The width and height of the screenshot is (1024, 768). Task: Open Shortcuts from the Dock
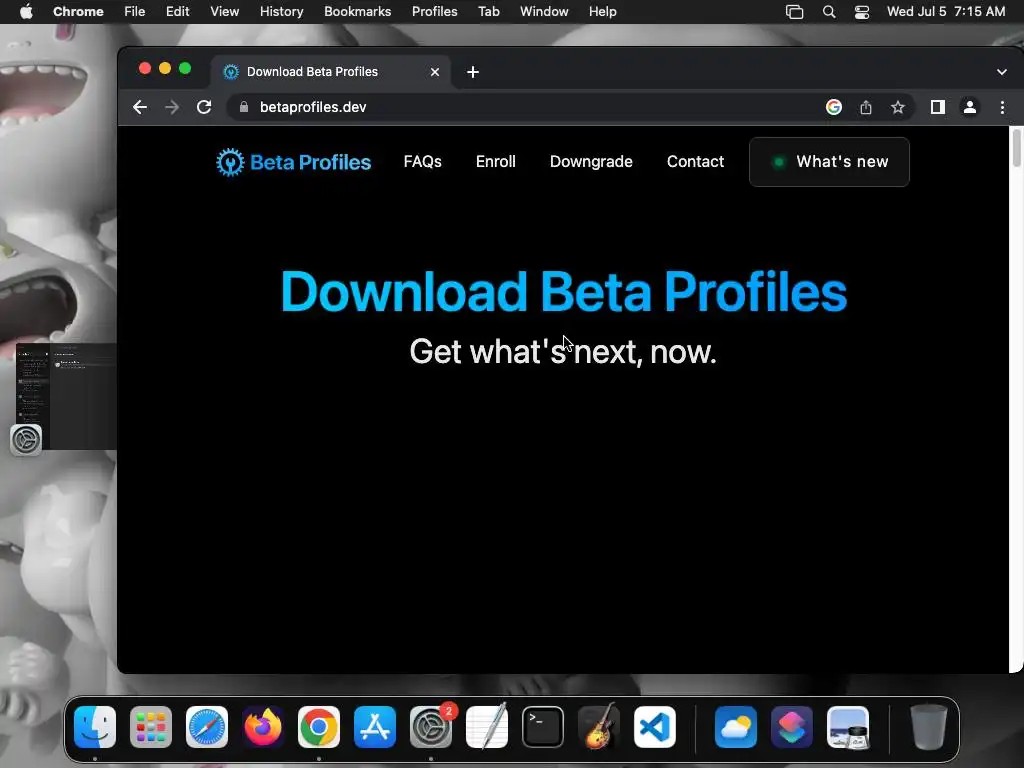pos(792,727)
